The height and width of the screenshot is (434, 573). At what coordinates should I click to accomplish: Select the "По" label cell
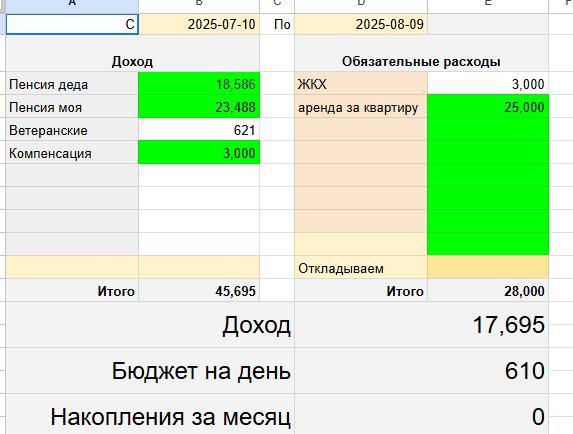pos(277,24)
